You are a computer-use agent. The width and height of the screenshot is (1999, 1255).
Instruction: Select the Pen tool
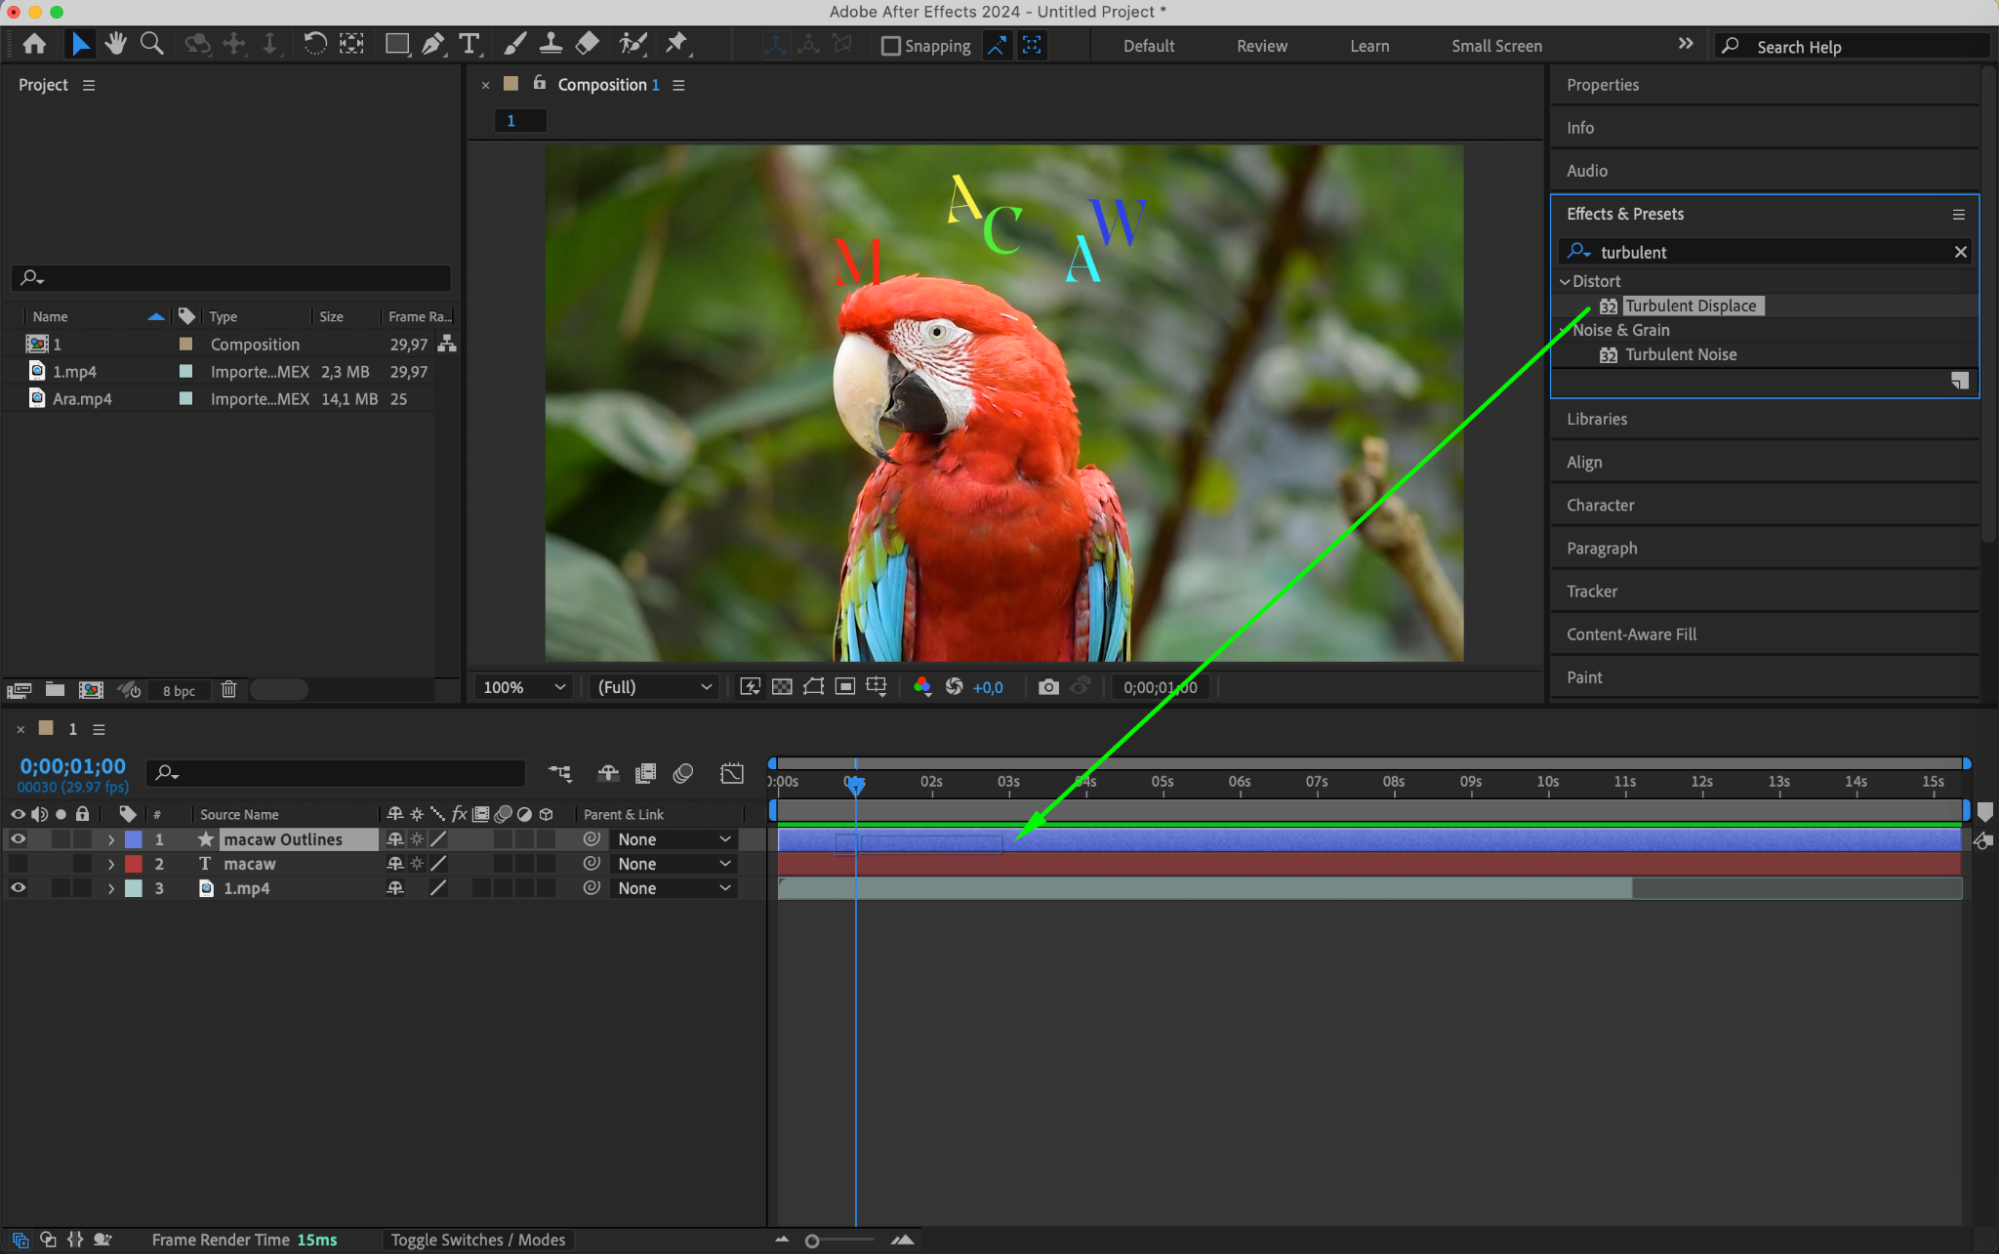pos(433,44)
